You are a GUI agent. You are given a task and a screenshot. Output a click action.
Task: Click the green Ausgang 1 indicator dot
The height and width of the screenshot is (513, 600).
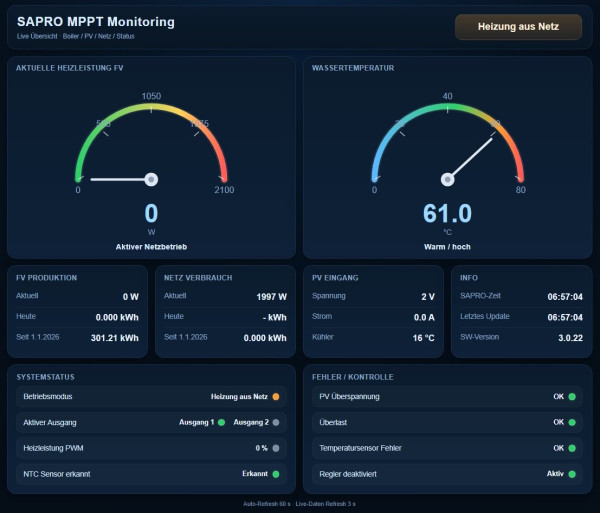[221, 422]
